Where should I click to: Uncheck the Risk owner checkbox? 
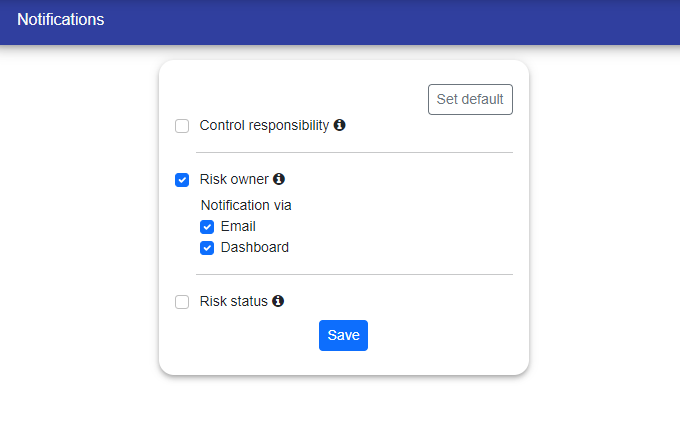[x=182, y=180]
